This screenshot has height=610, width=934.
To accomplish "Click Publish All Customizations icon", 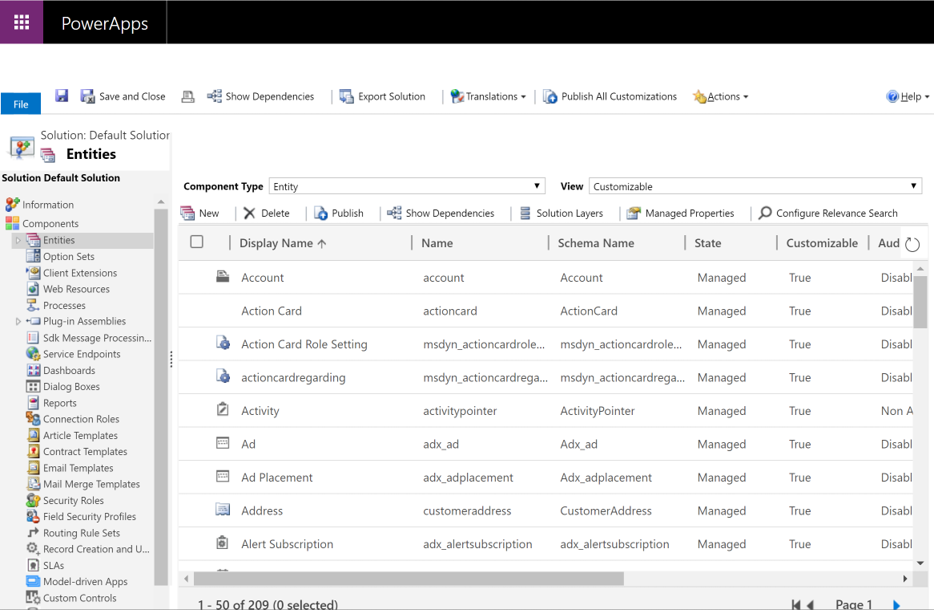I will [x=550, y=97].
